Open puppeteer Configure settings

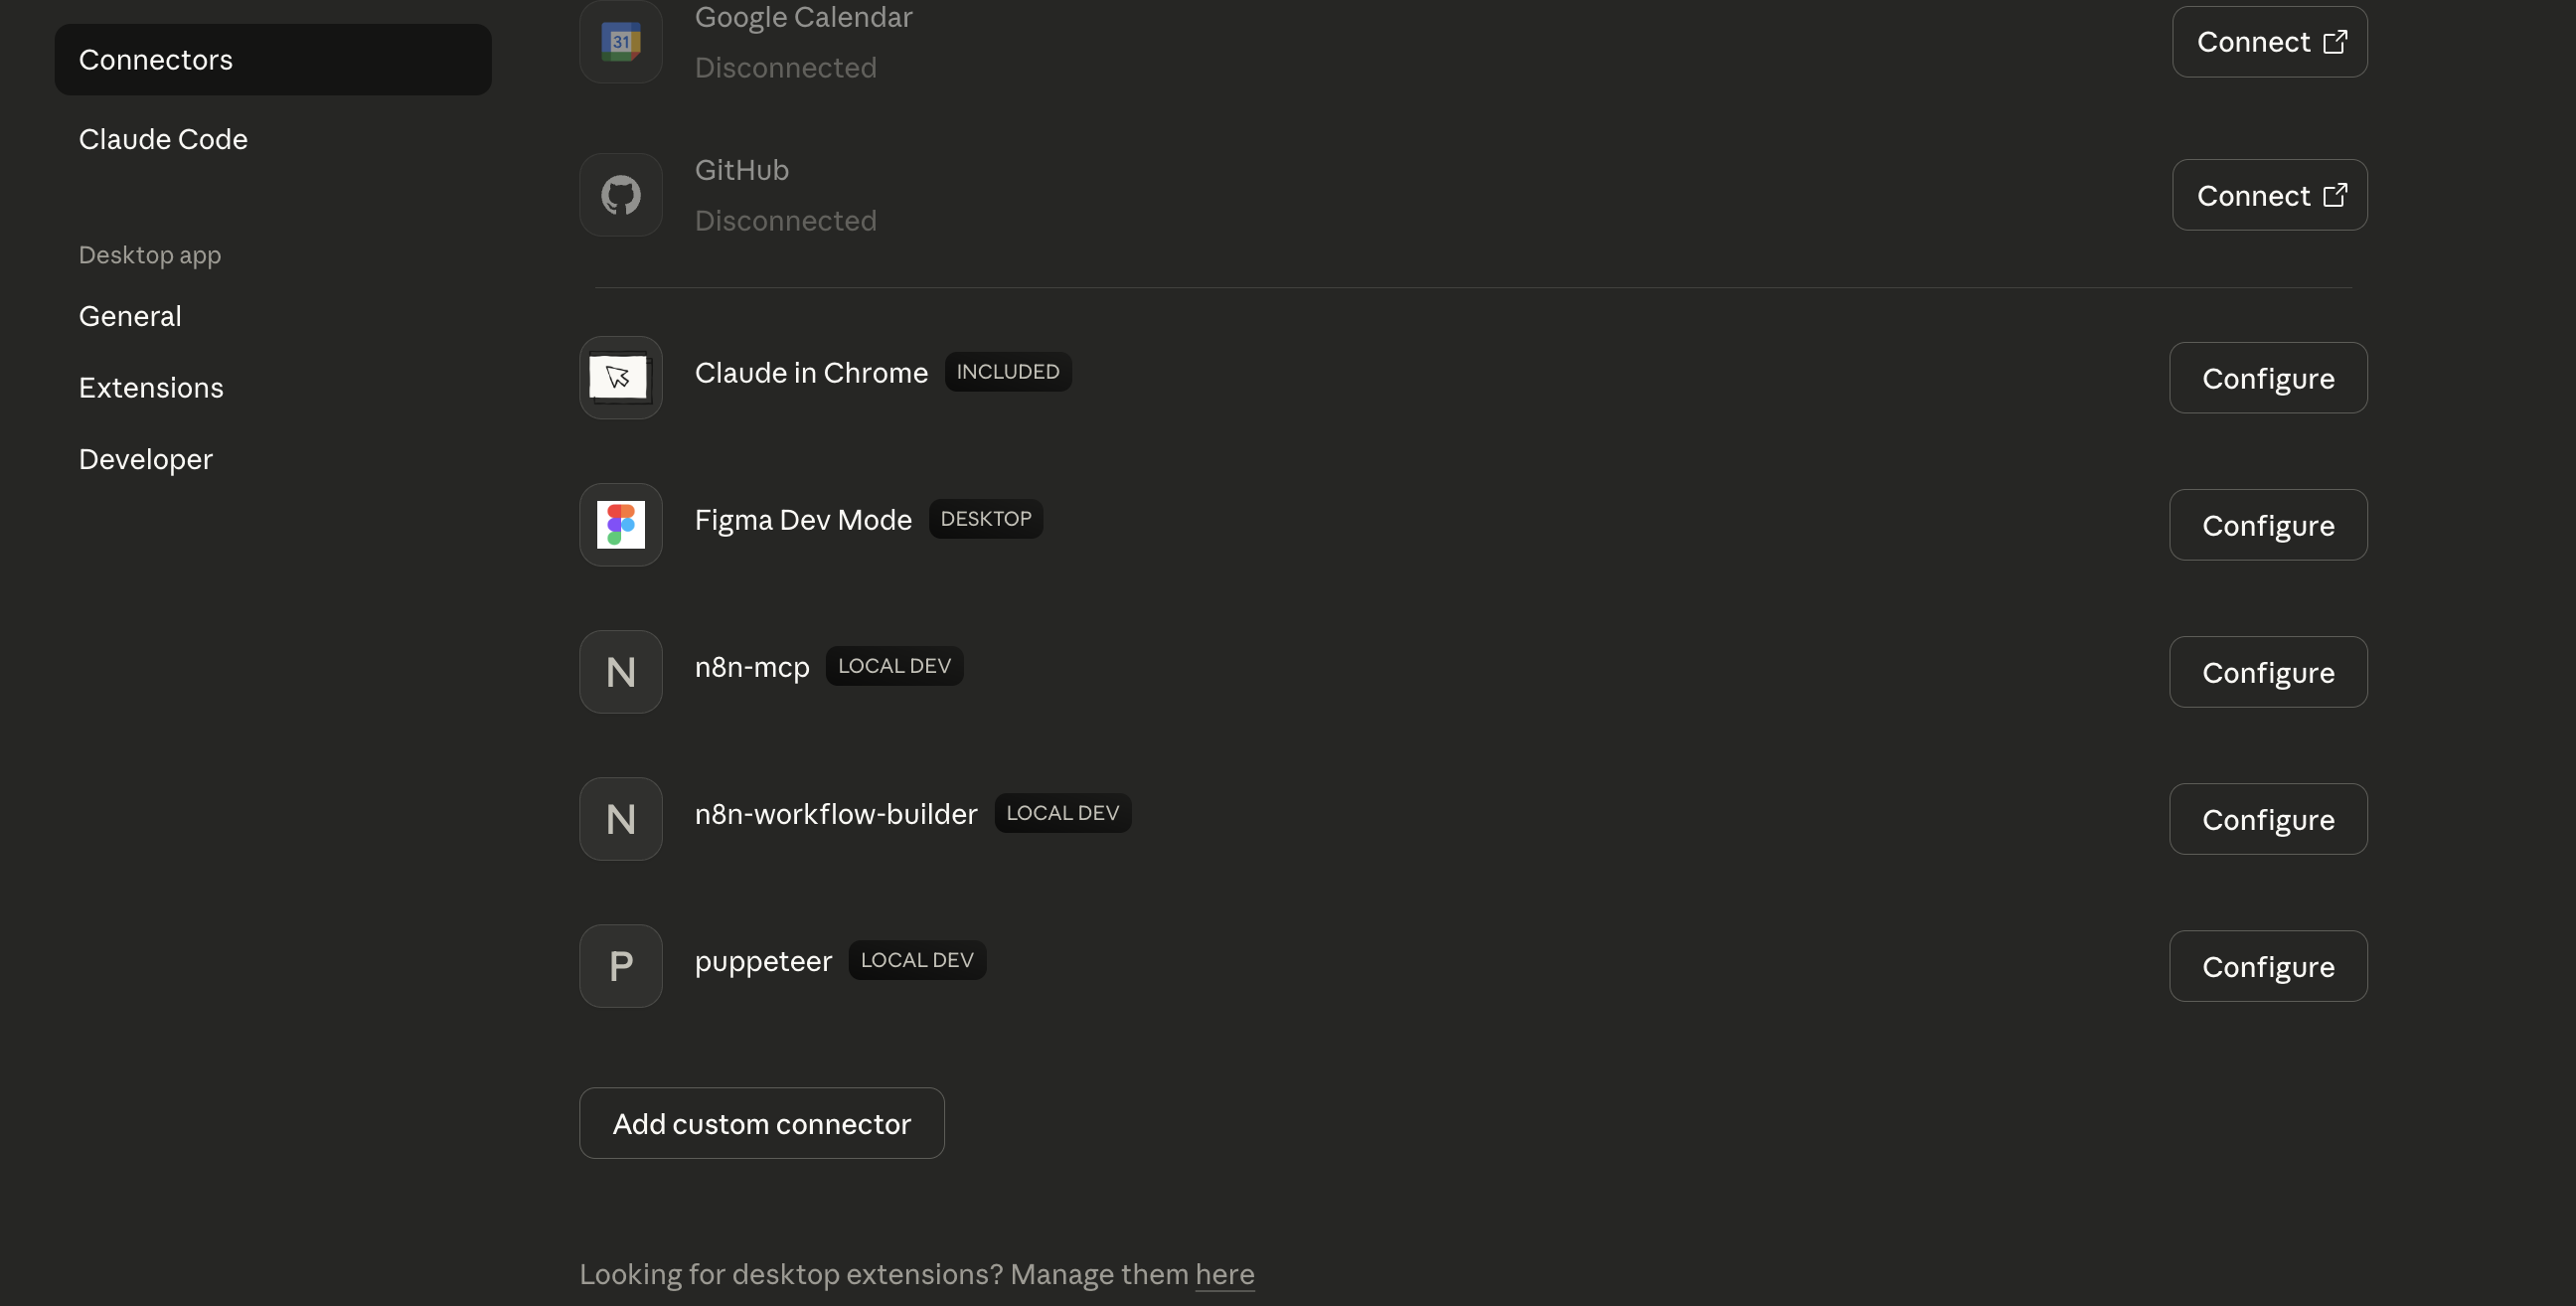tap(2267, 966)
